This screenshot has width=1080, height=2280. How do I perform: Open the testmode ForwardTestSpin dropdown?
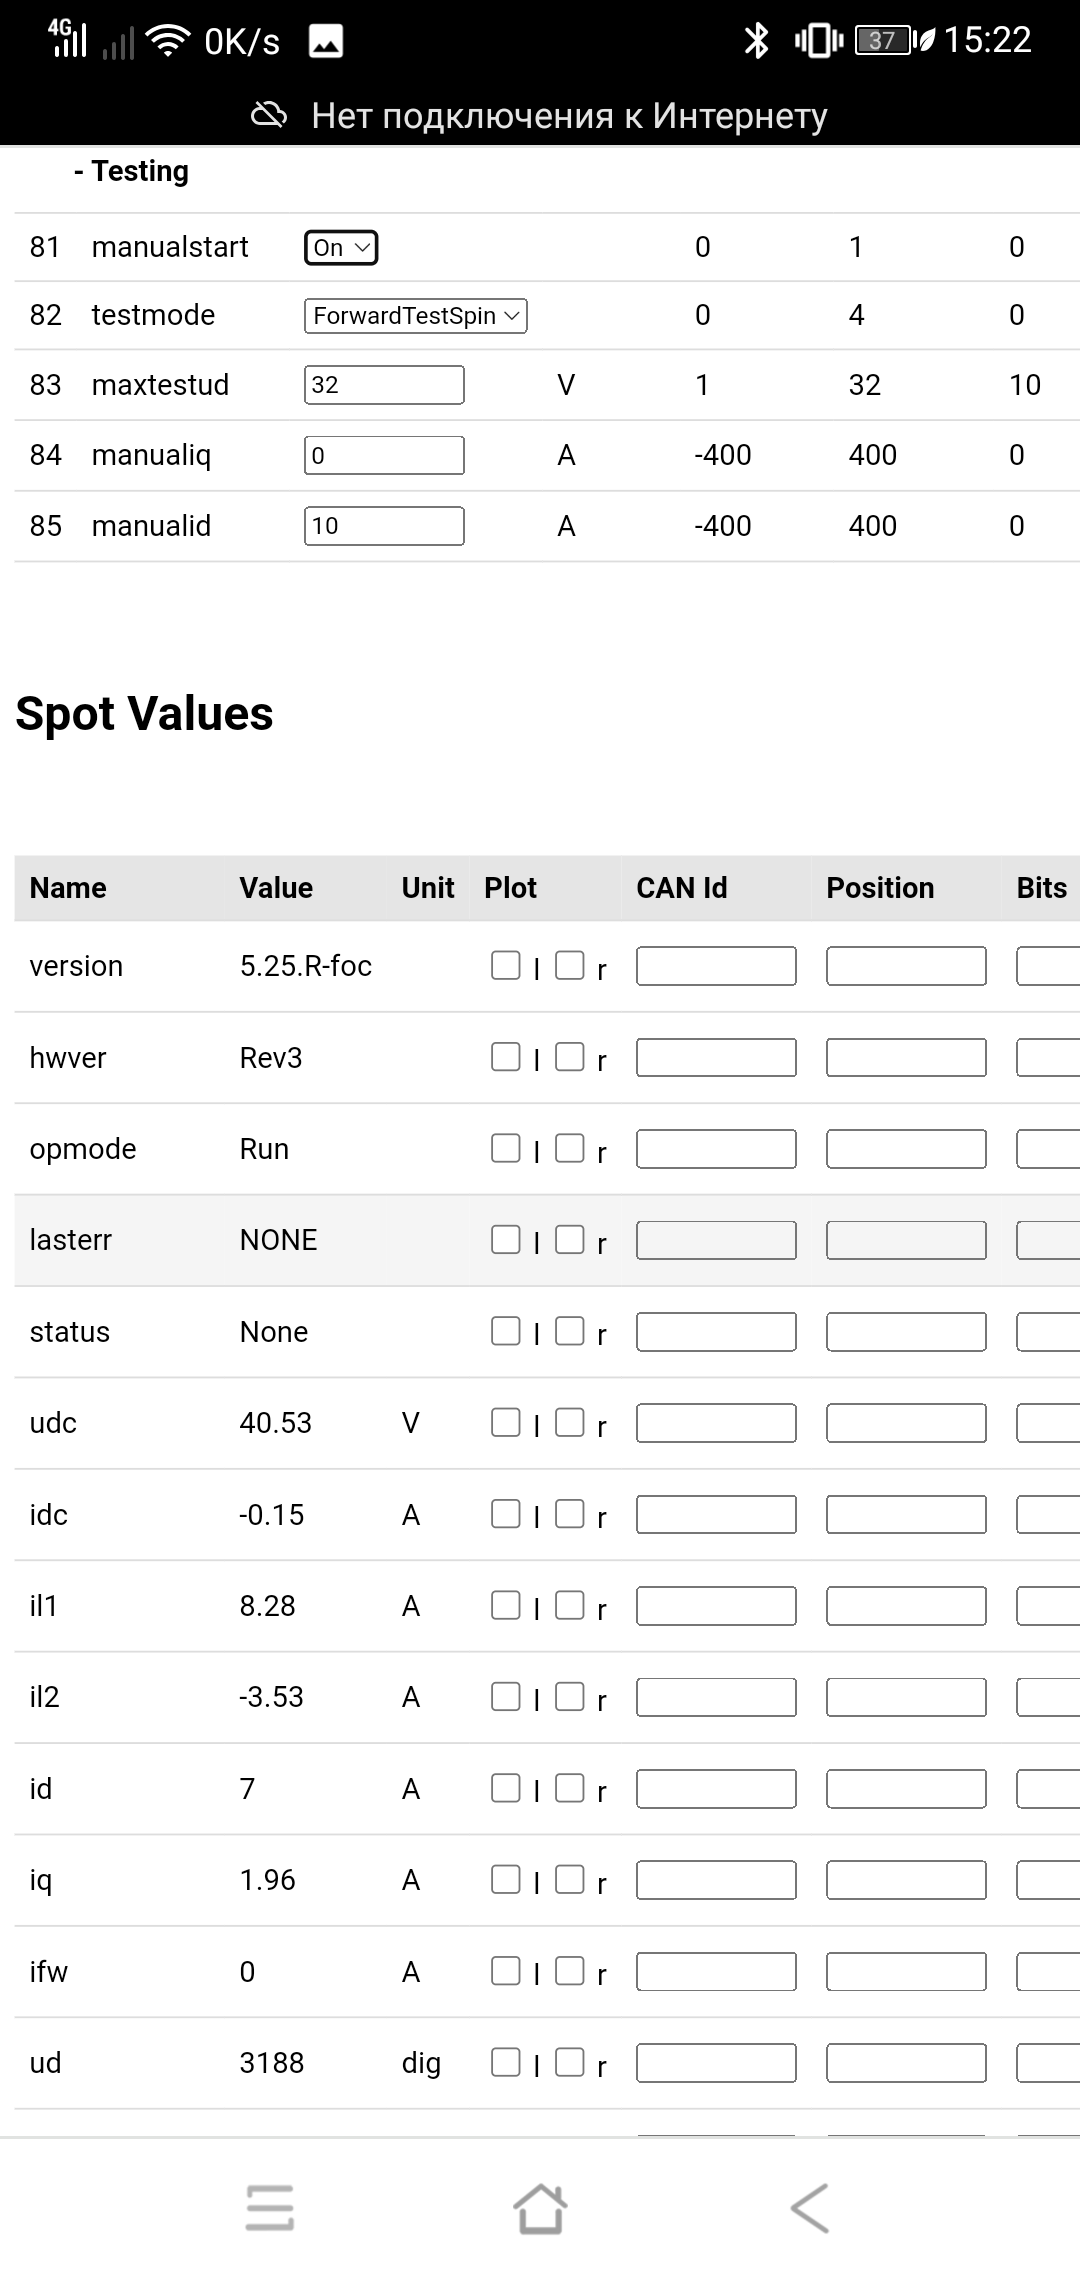pos(415,316)
